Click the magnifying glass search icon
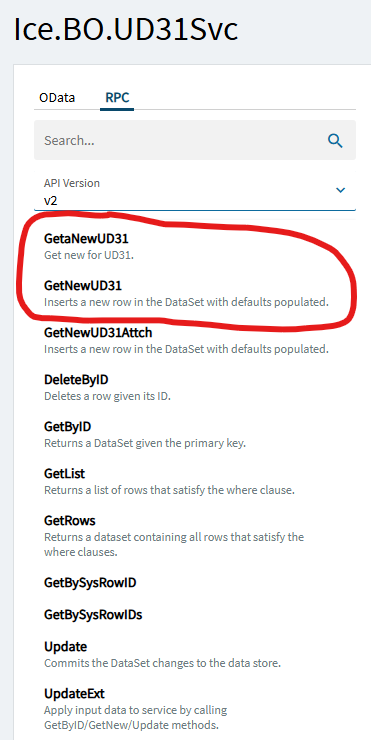371x740 pixels. (335, 141)
